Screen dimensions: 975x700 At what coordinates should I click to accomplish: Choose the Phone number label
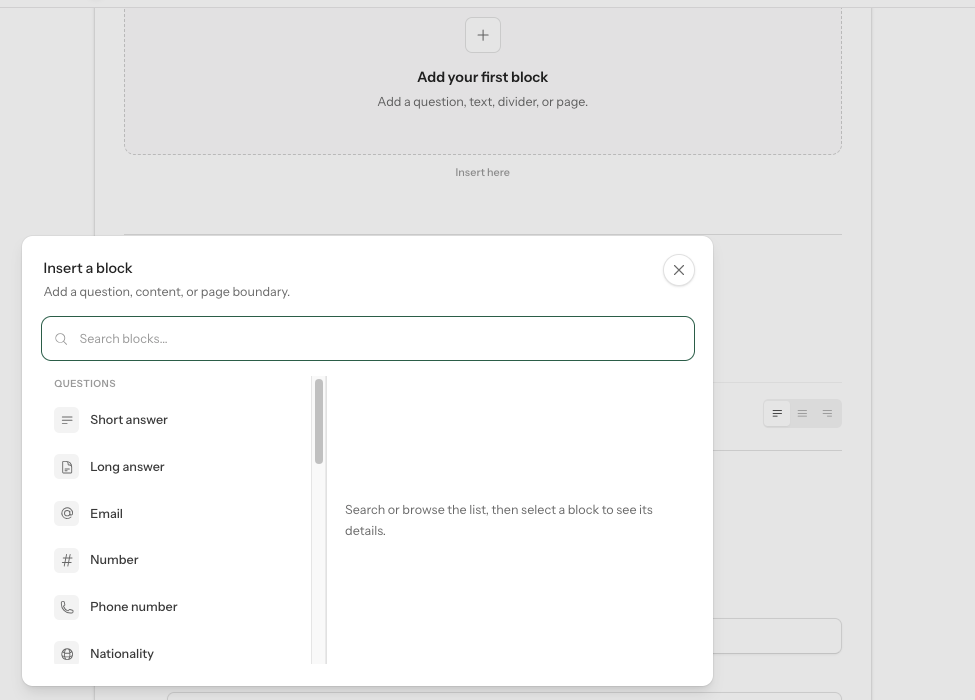pos(133,607)
